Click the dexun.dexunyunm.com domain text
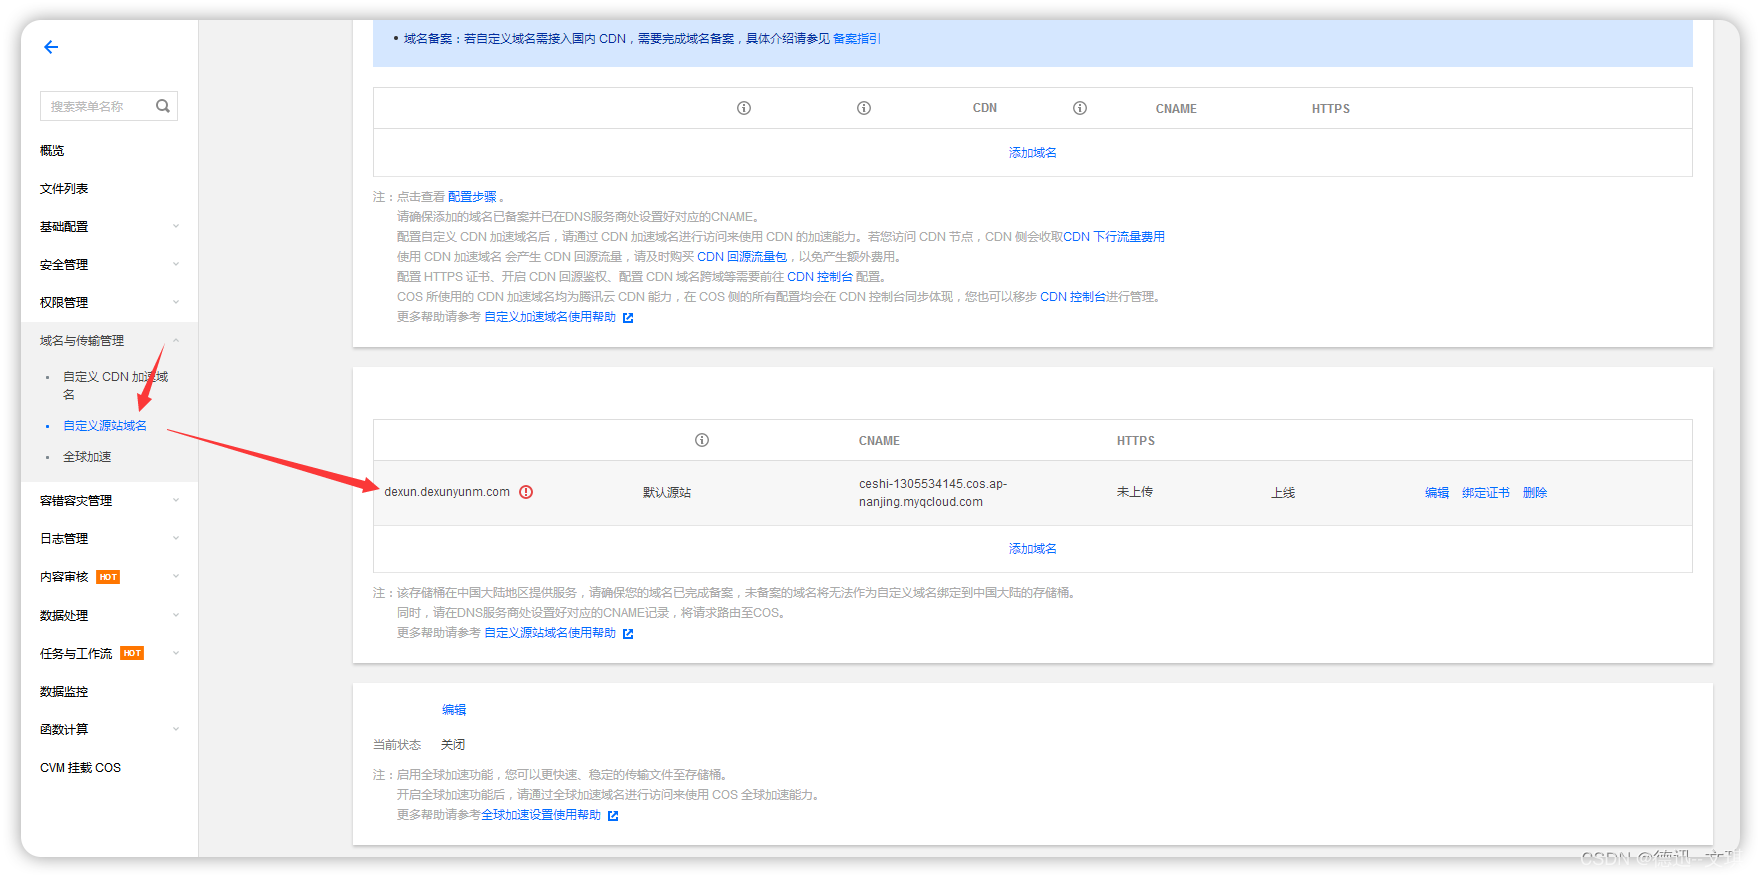The width and height of the screenshot is (1760, 878). point(447,492)
